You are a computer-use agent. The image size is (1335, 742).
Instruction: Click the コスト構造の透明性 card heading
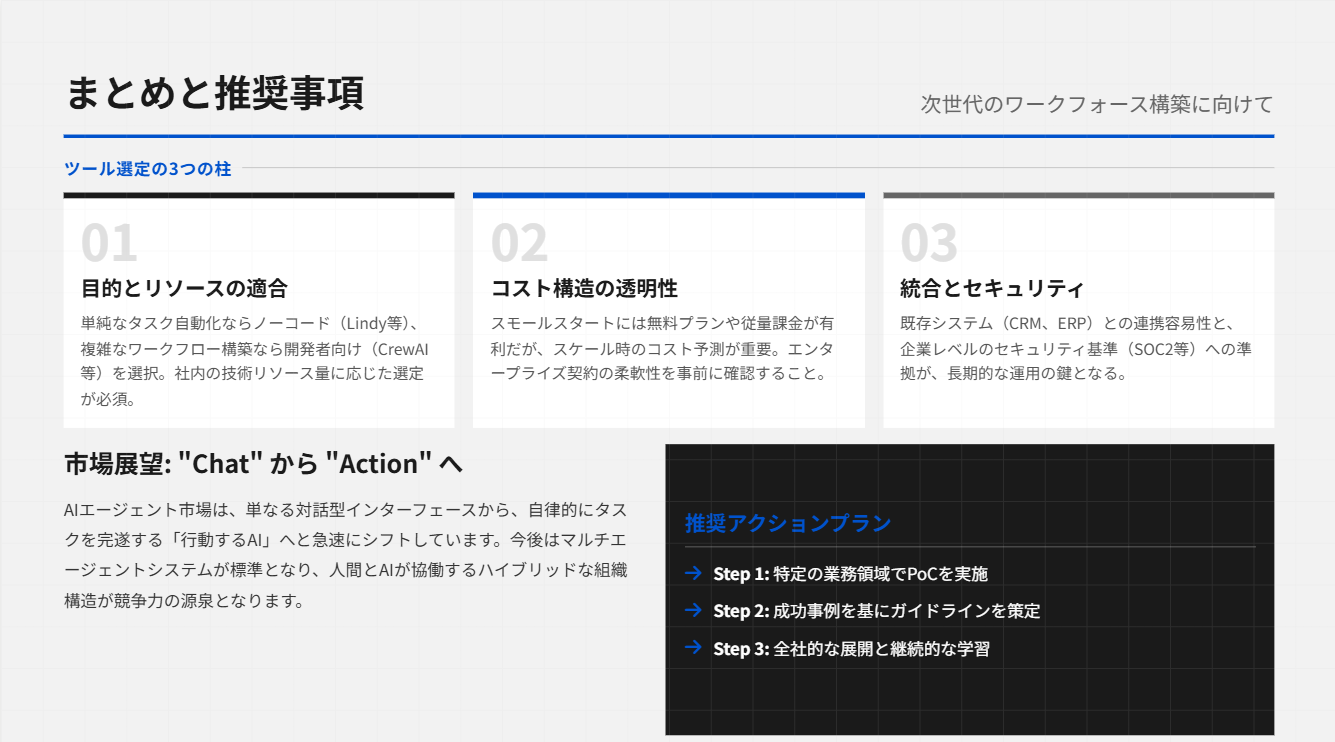click(x=584, y=289)
